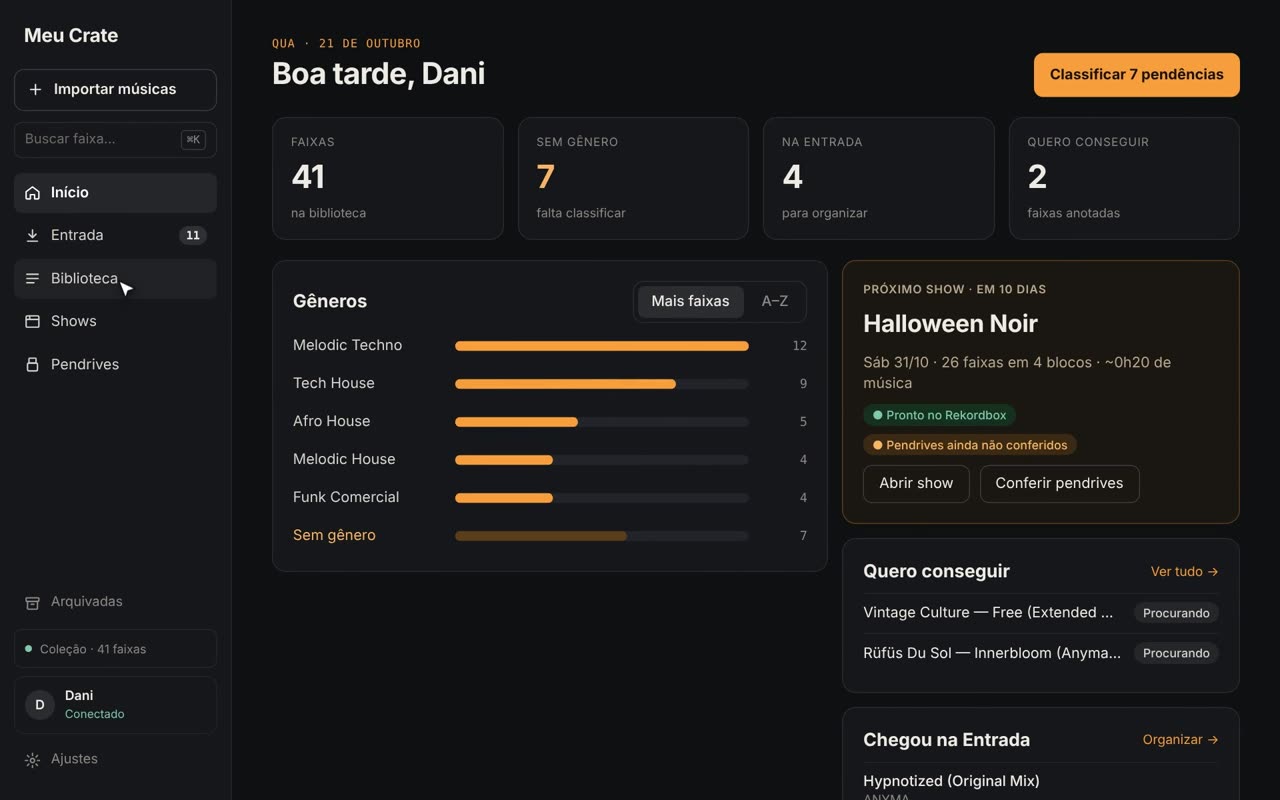
Task: Click the Importar músicas button
Action: (x=115, y=90)
